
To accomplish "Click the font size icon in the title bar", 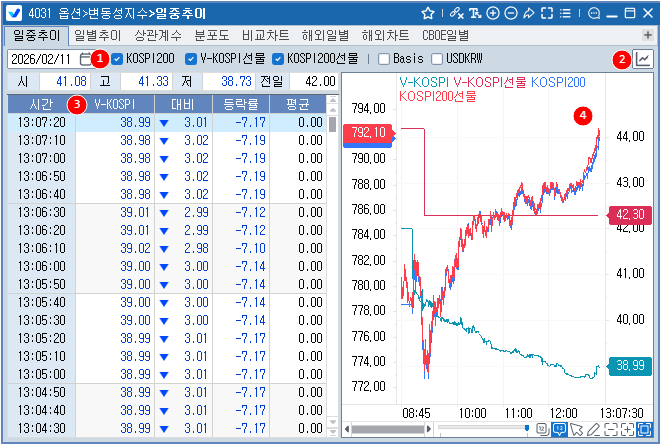I will click(x=475, y=13).
